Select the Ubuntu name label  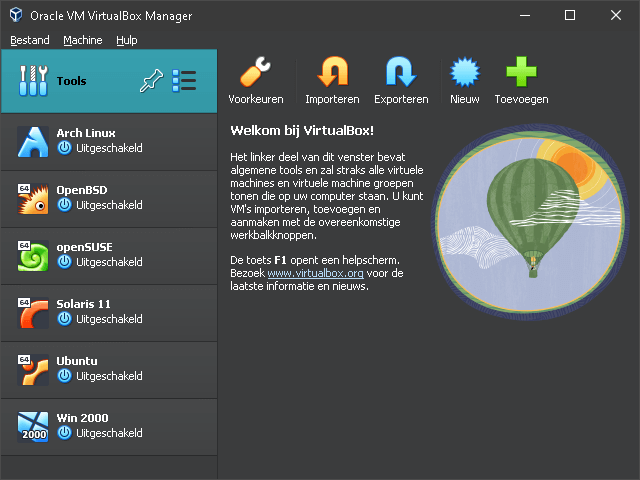point(77,361)
